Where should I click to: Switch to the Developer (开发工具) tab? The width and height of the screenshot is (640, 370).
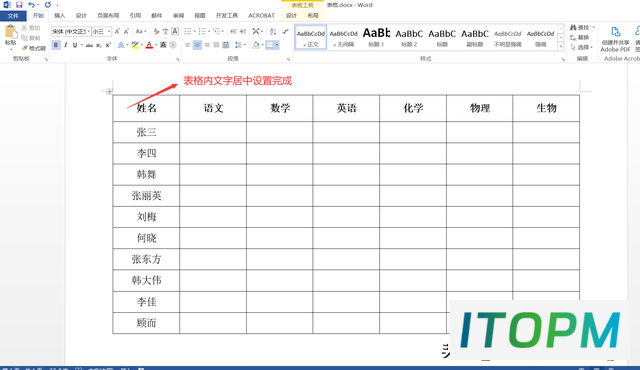coord(227,16)
